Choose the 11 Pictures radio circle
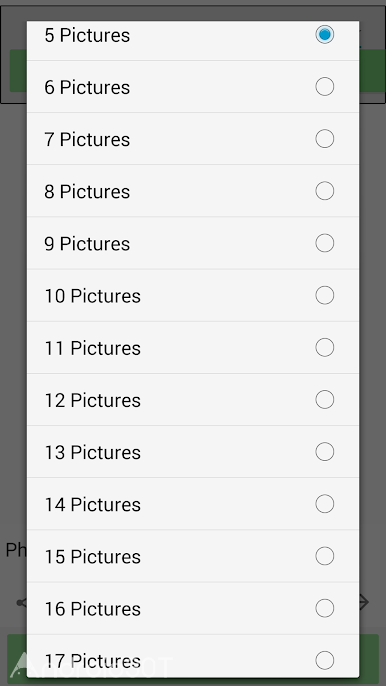 tap(324, 347)
